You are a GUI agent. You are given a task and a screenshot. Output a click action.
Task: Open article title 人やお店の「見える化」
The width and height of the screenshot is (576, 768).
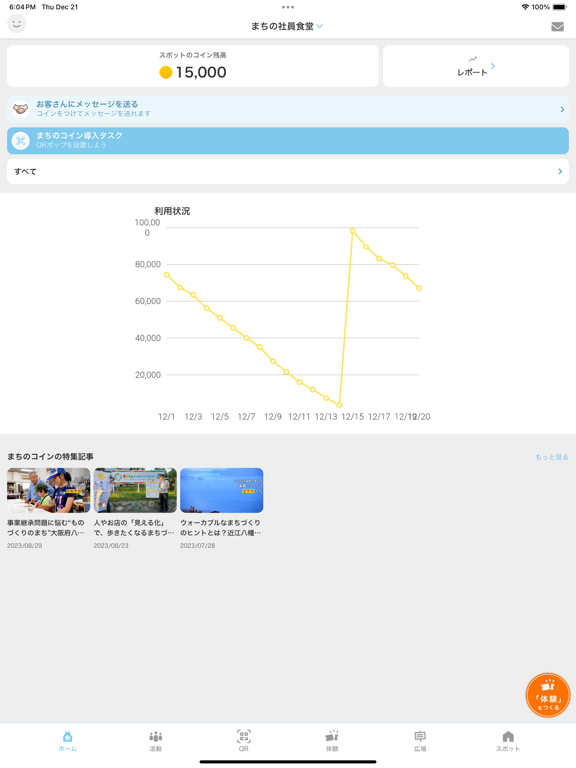[x=134, y=528]
